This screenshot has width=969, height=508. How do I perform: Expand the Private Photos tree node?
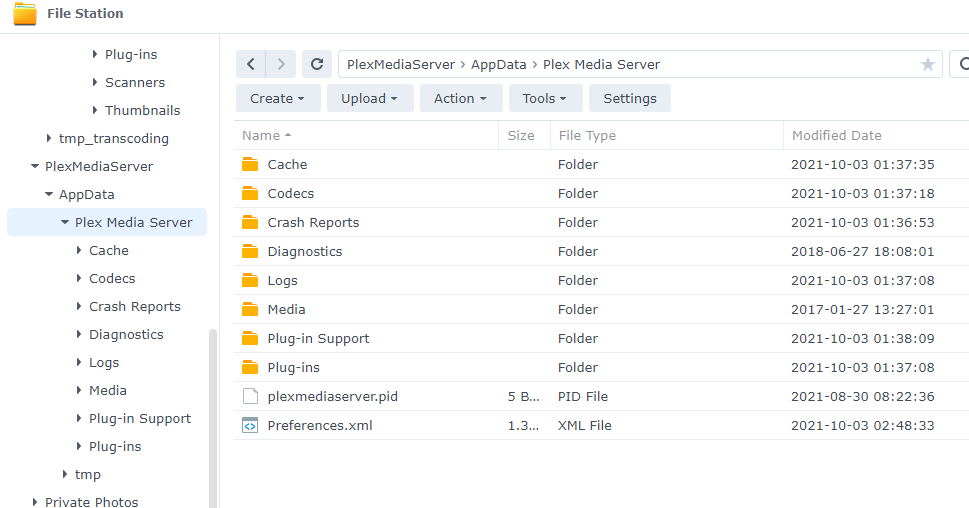[x=35, y=502]
